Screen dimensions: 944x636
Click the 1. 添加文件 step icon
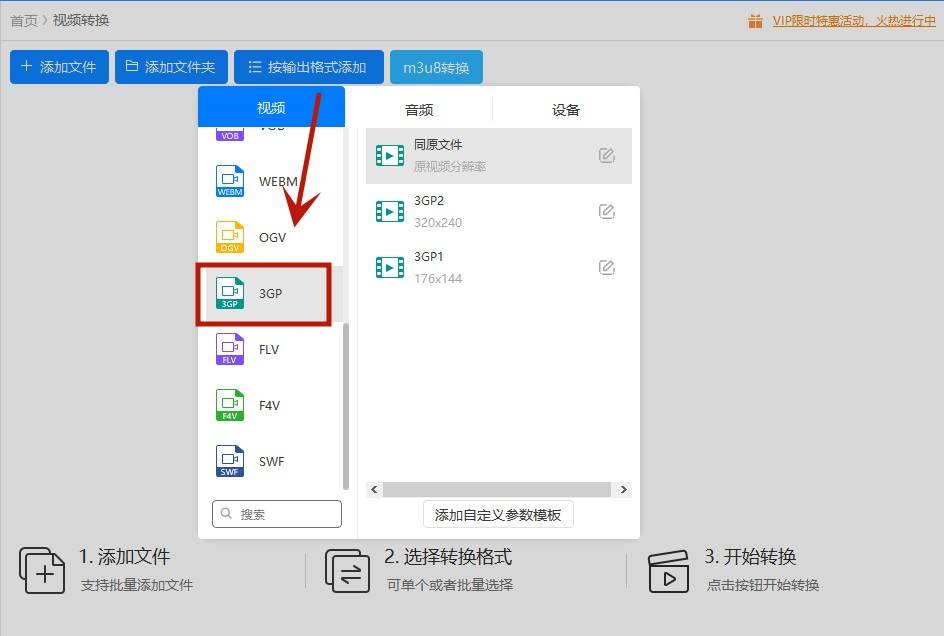42,570
